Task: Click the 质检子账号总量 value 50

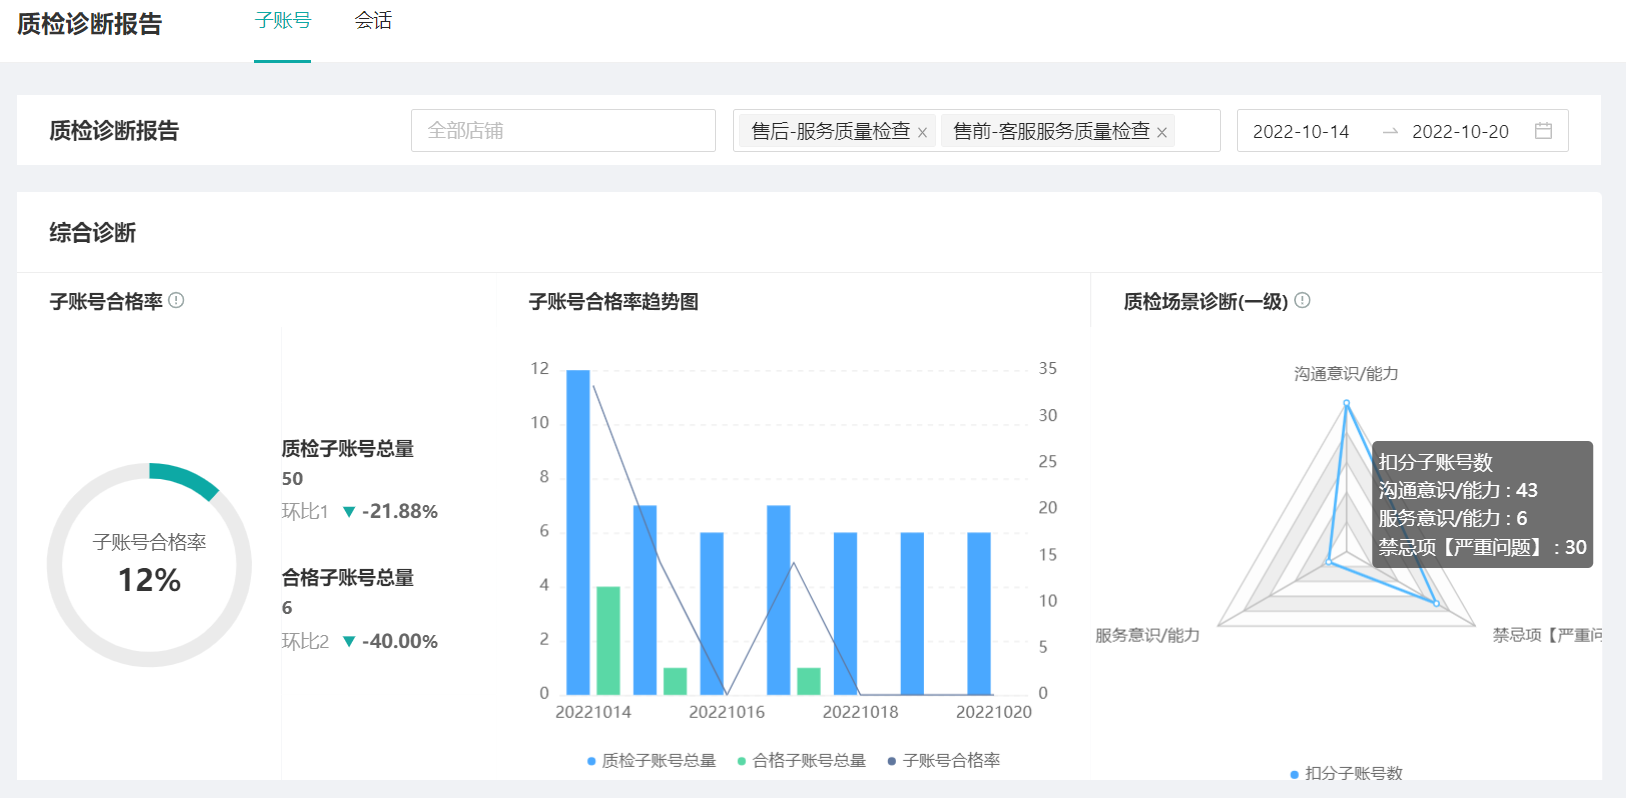Action: click(292, 479)
